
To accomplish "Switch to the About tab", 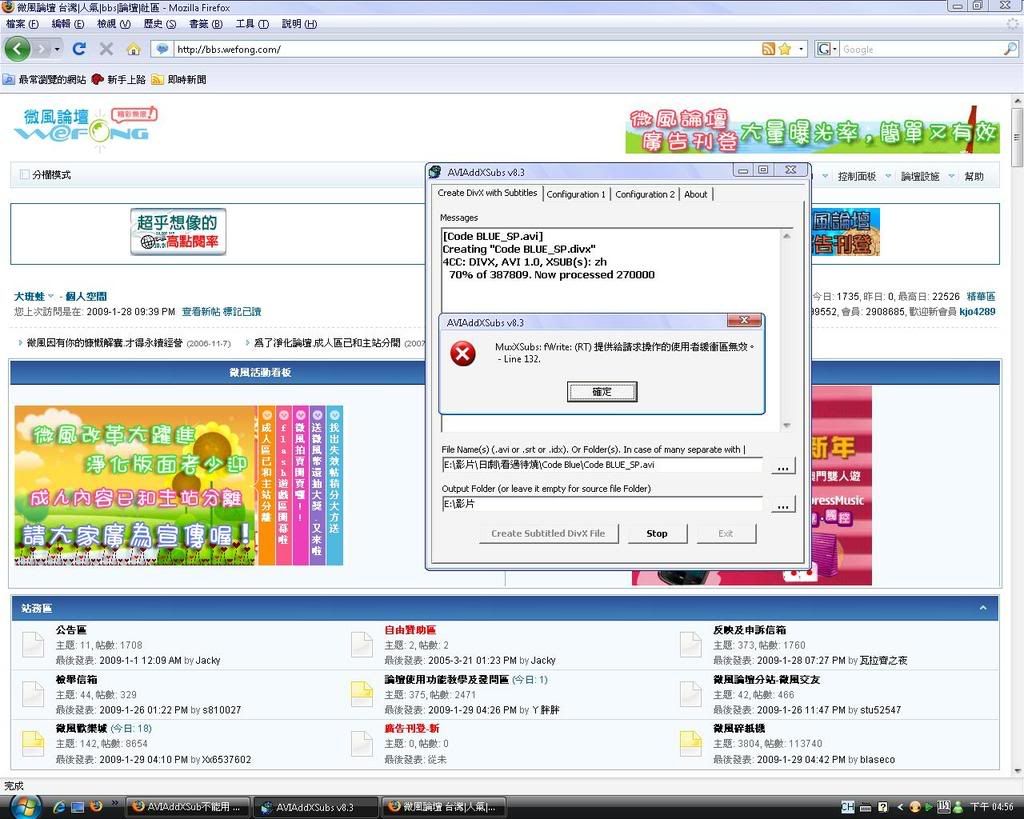I will pos(696,194).
